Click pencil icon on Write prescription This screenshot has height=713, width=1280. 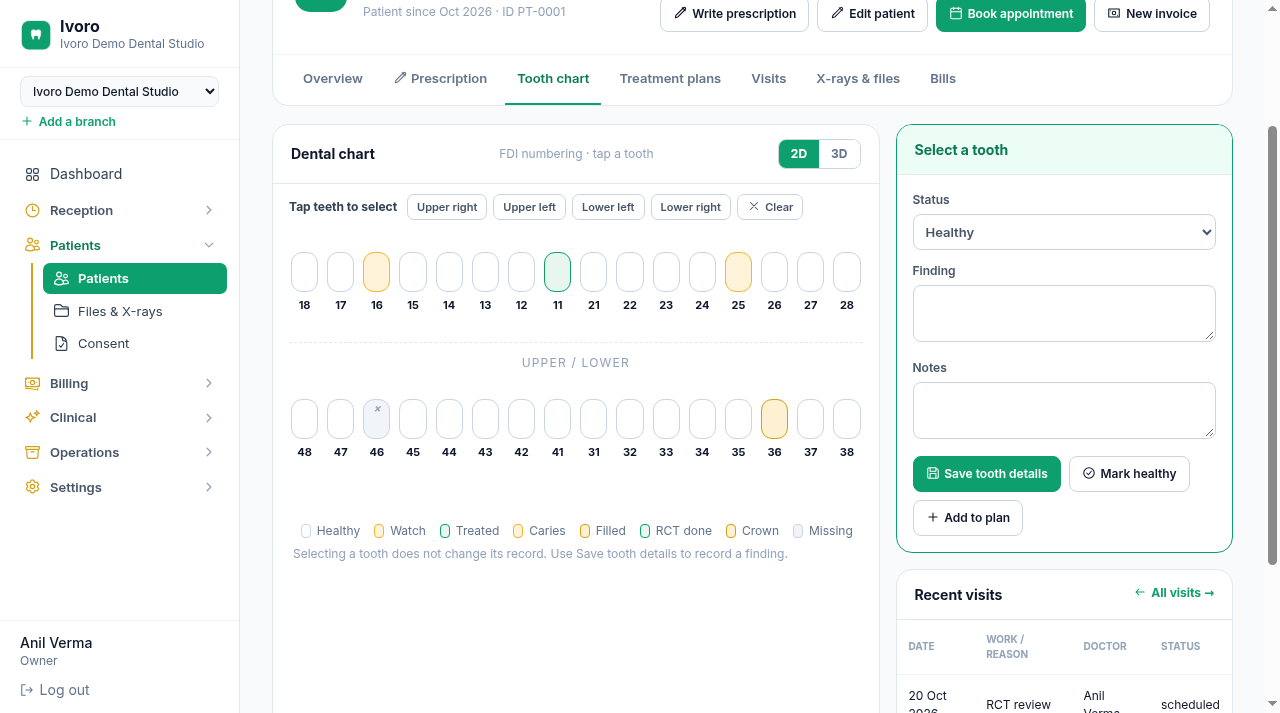tap(681, 13)
